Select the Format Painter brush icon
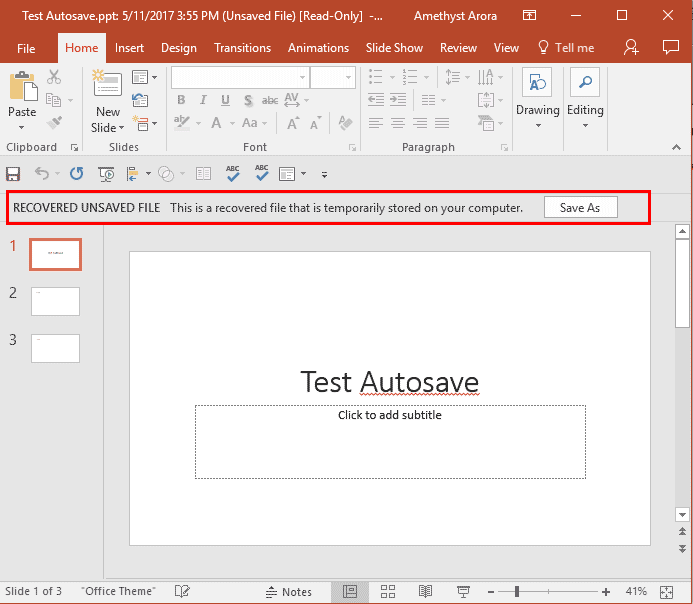The image size is (693, 604). tap(54, 122)
